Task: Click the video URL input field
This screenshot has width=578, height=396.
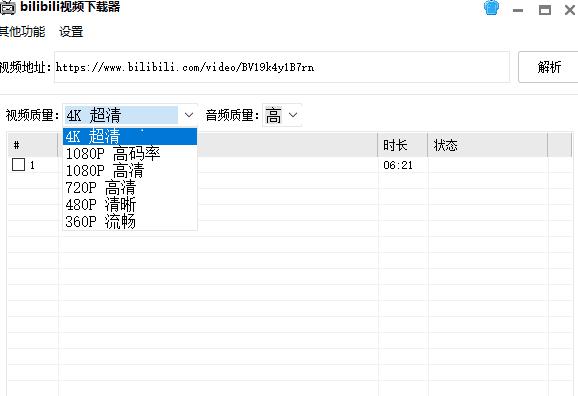Action: [282, 67]
